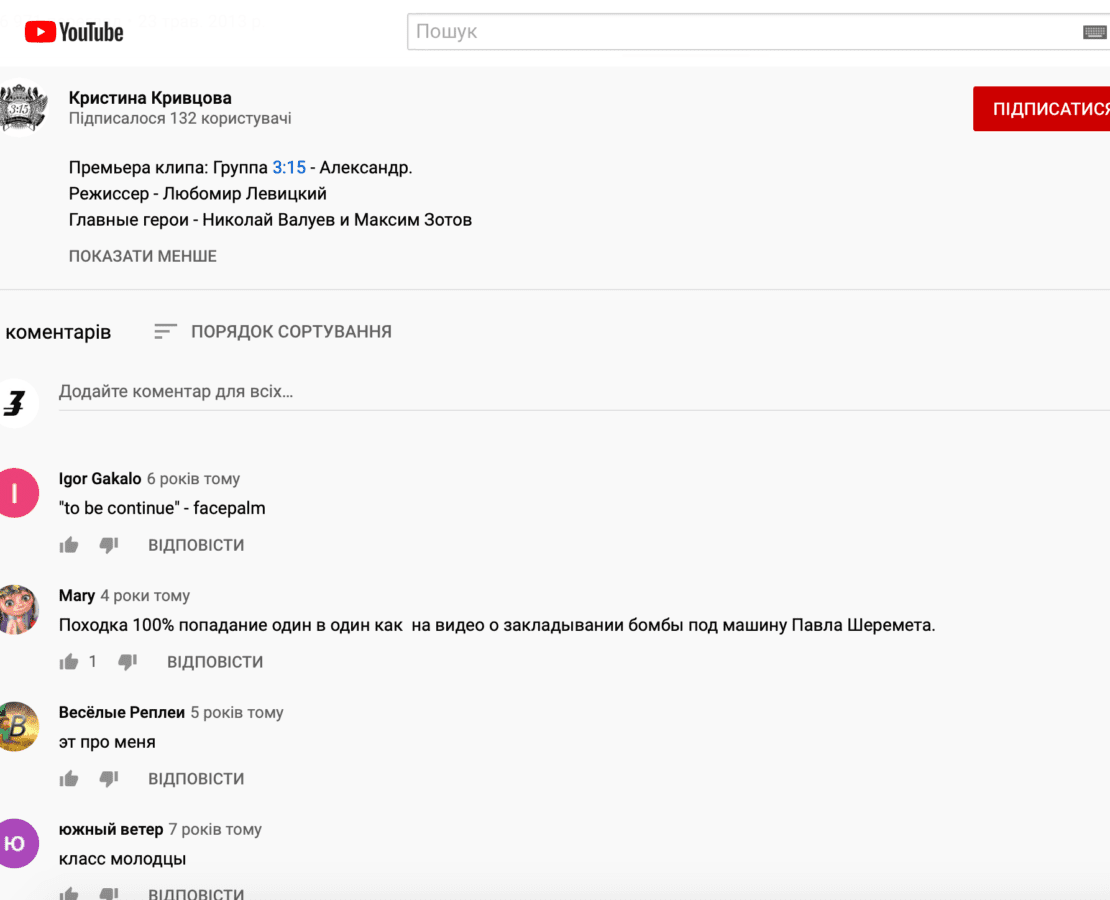Open the южный ветер author name
Image resolution: width=1110 pixels, height=900 pixels.
[x=111, y=829]
